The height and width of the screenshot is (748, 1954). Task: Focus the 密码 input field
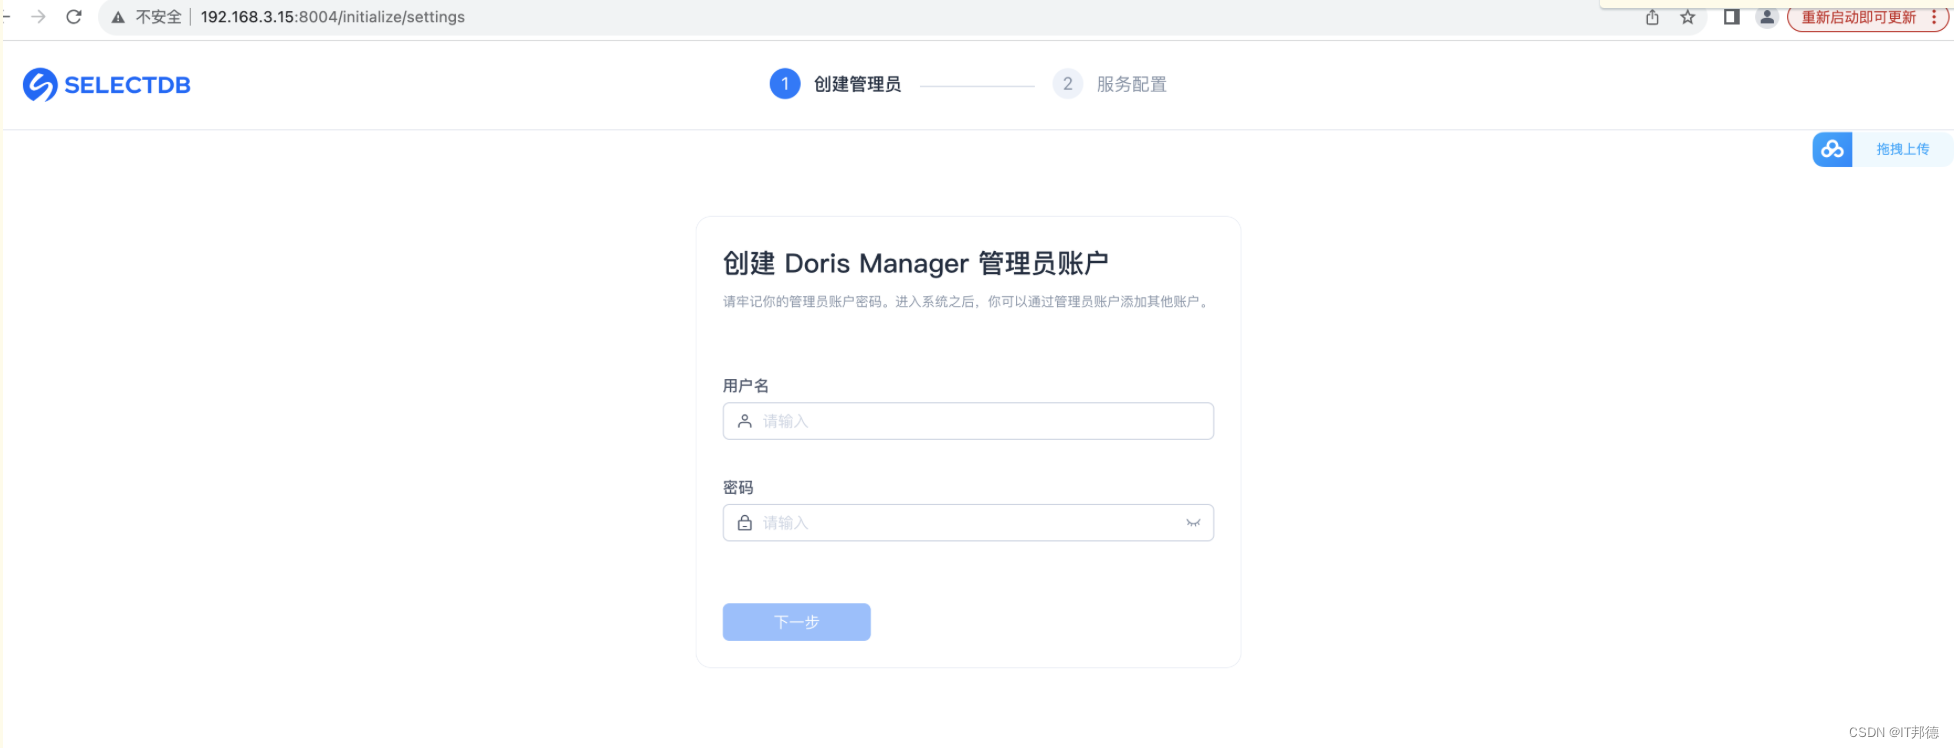click(x=968, y=523)
